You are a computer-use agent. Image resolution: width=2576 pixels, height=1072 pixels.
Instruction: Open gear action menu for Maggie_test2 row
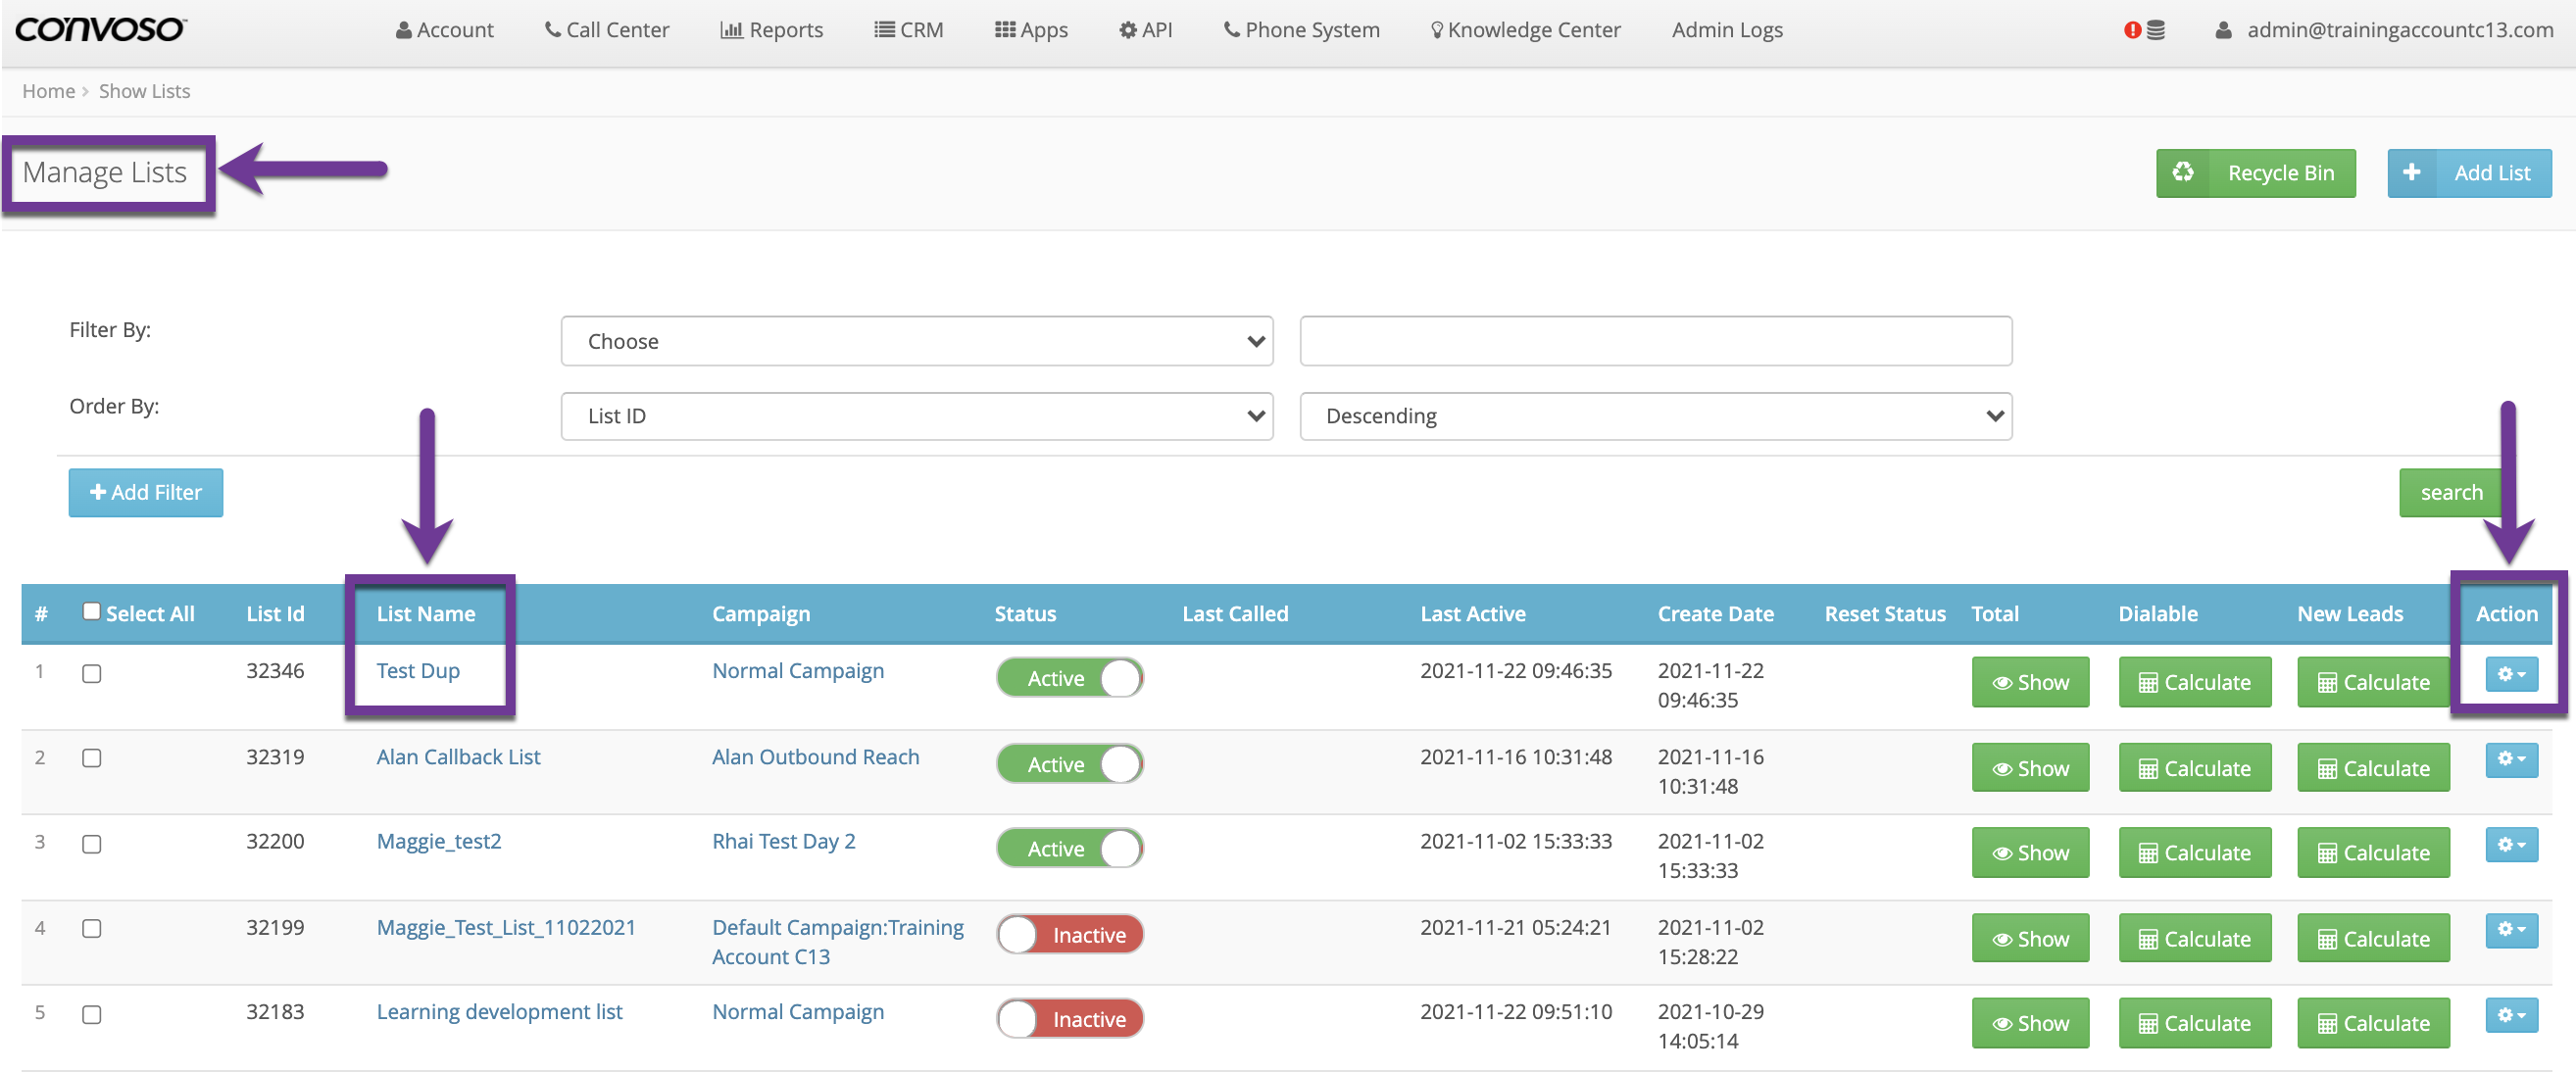pos(2510,844)
